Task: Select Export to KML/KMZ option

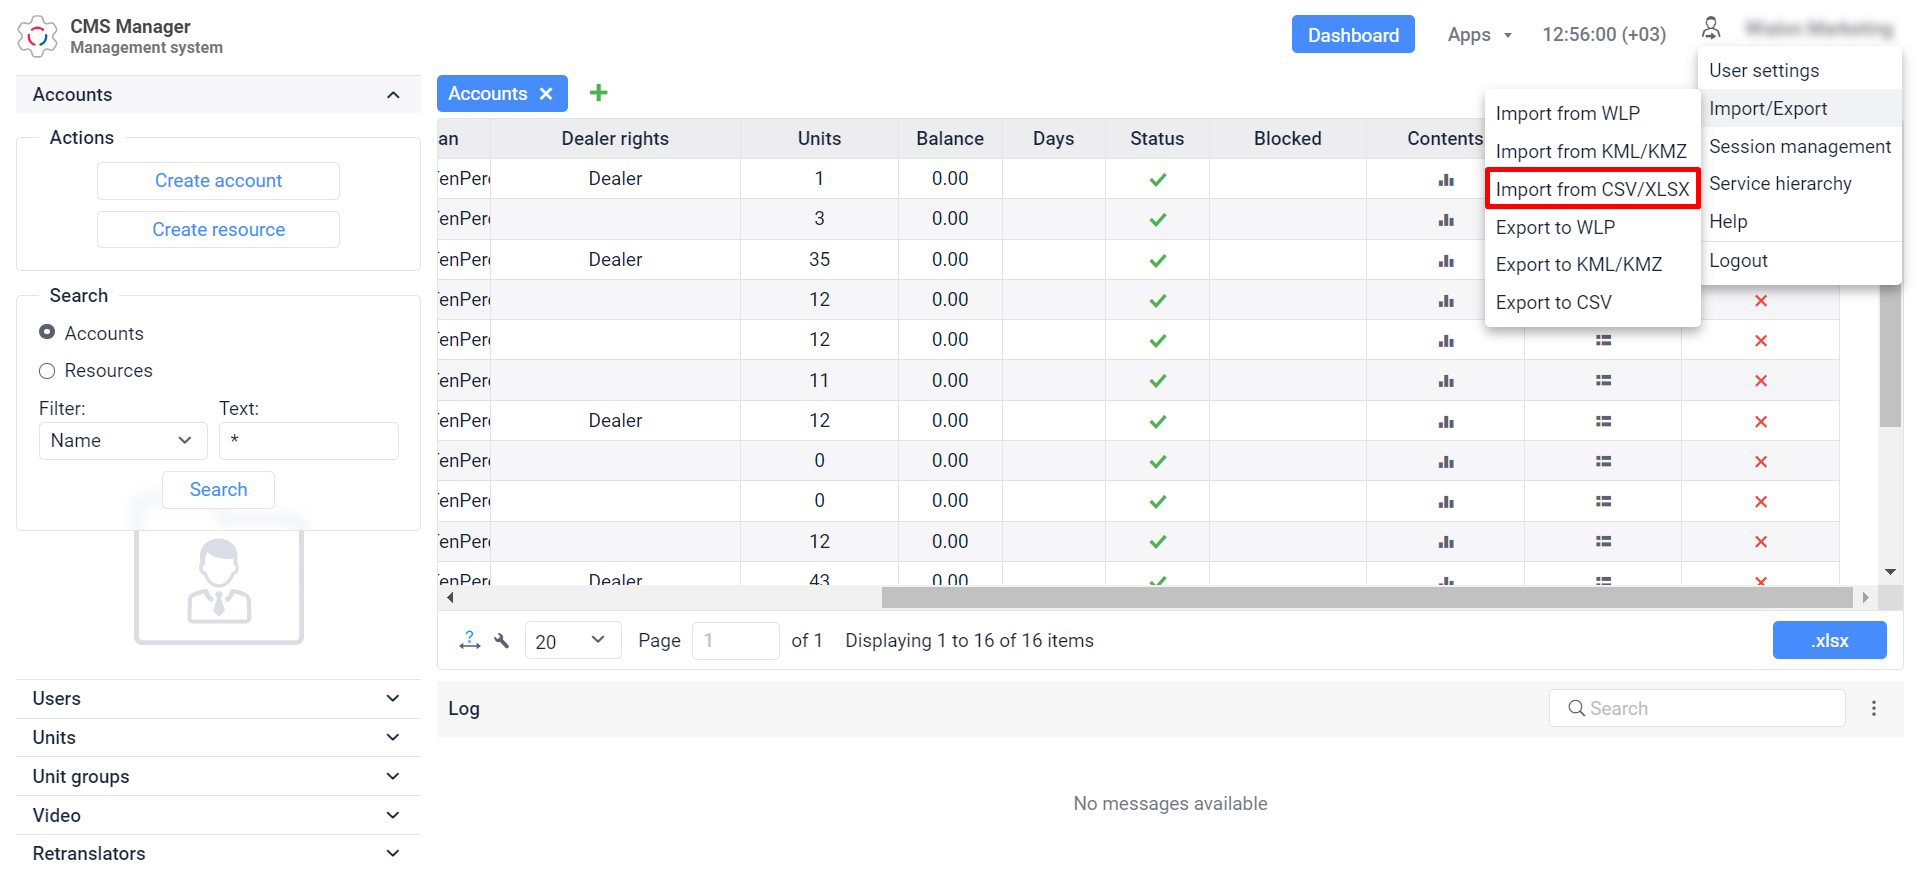Action: (1578, 265)
